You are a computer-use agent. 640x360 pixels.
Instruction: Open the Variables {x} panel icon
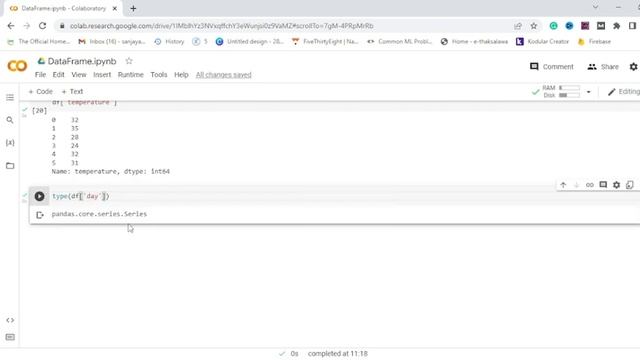coord(10,142)
